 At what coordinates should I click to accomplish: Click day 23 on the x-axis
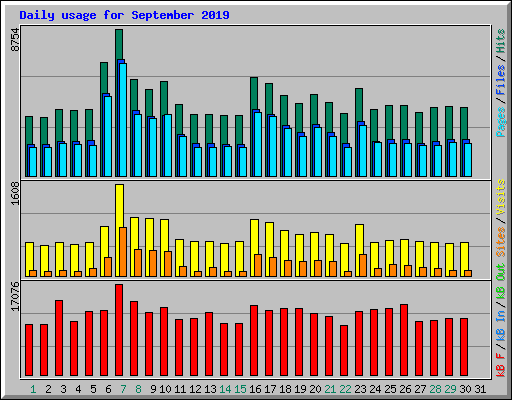[360, 389]
